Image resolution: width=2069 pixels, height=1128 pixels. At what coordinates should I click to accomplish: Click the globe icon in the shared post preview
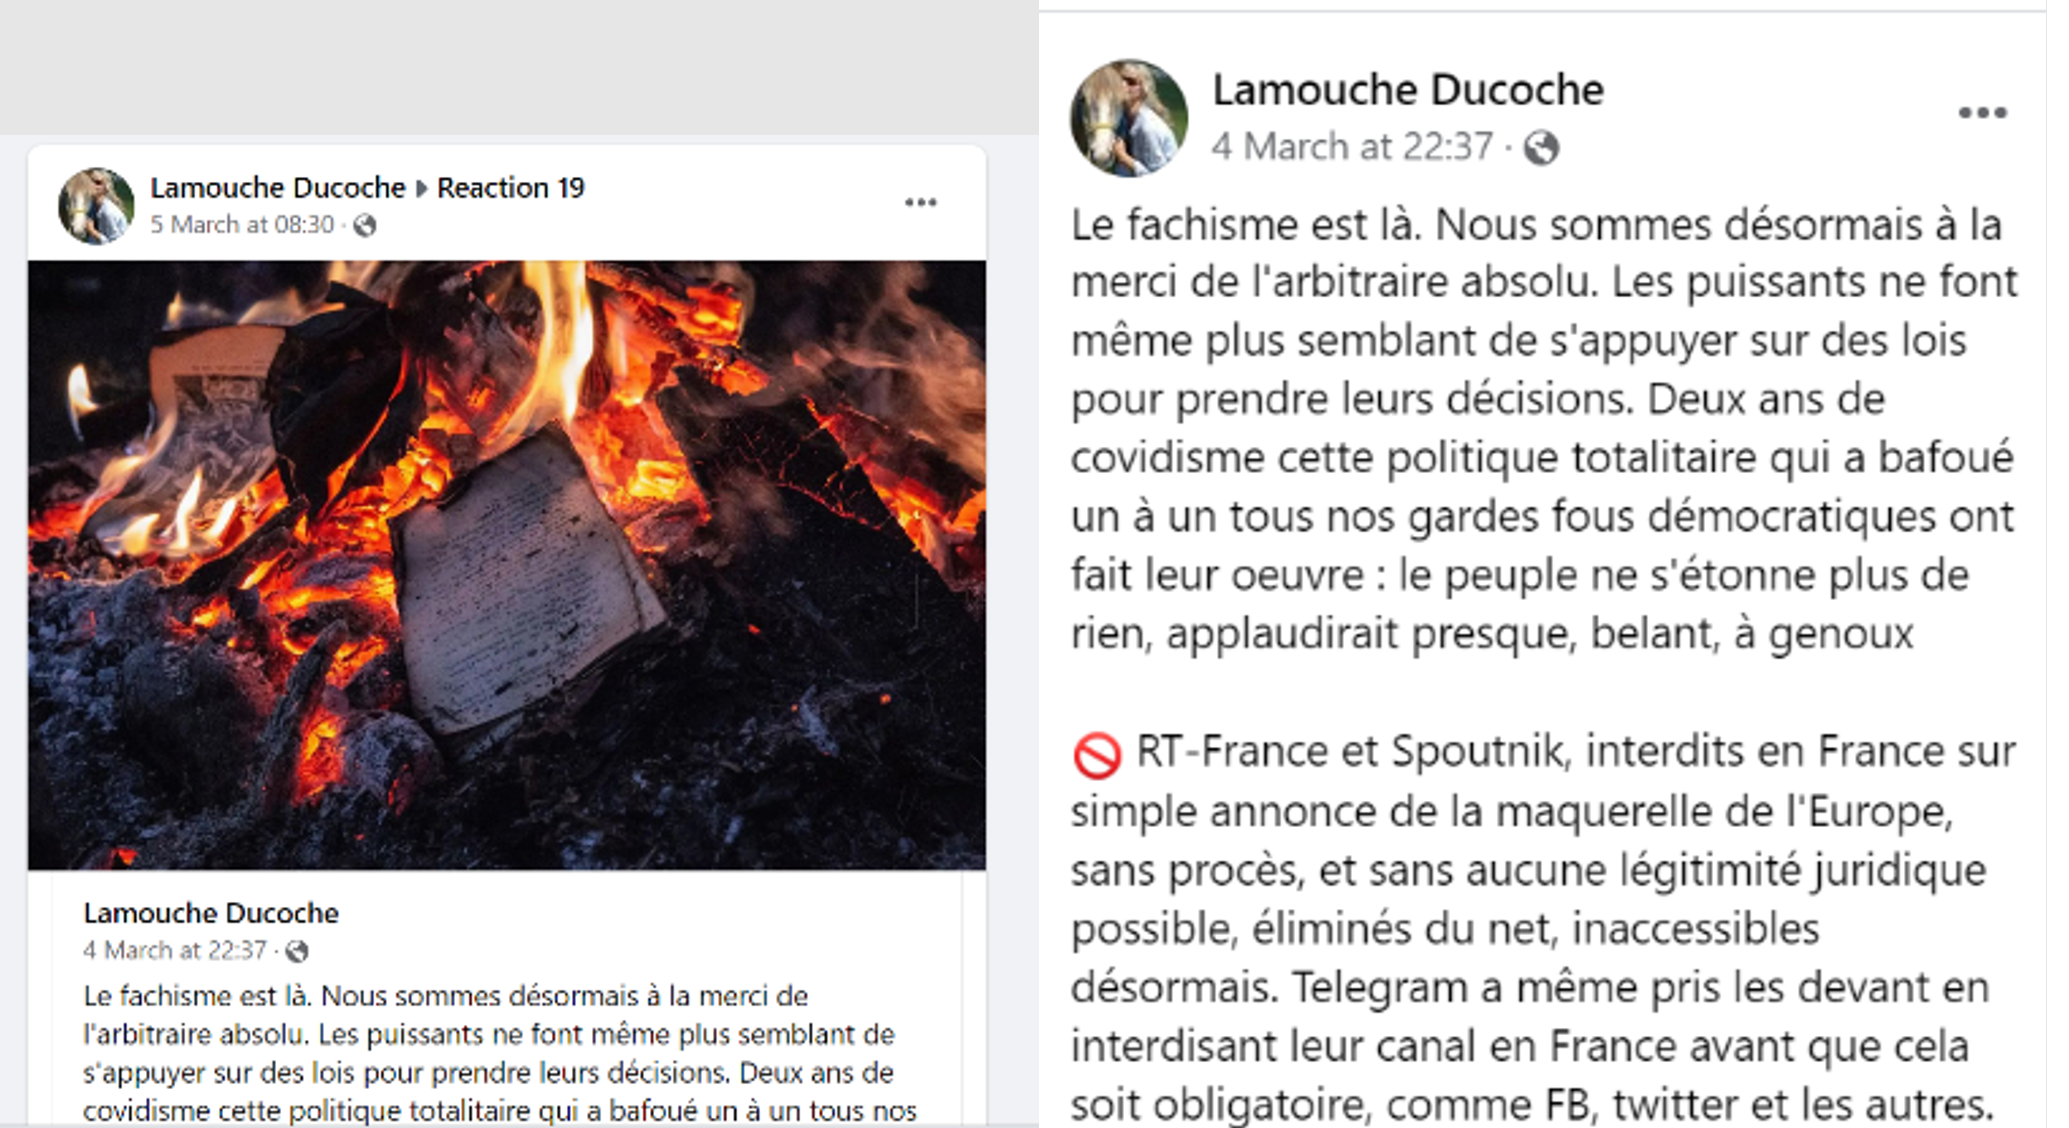click(297, 951)
